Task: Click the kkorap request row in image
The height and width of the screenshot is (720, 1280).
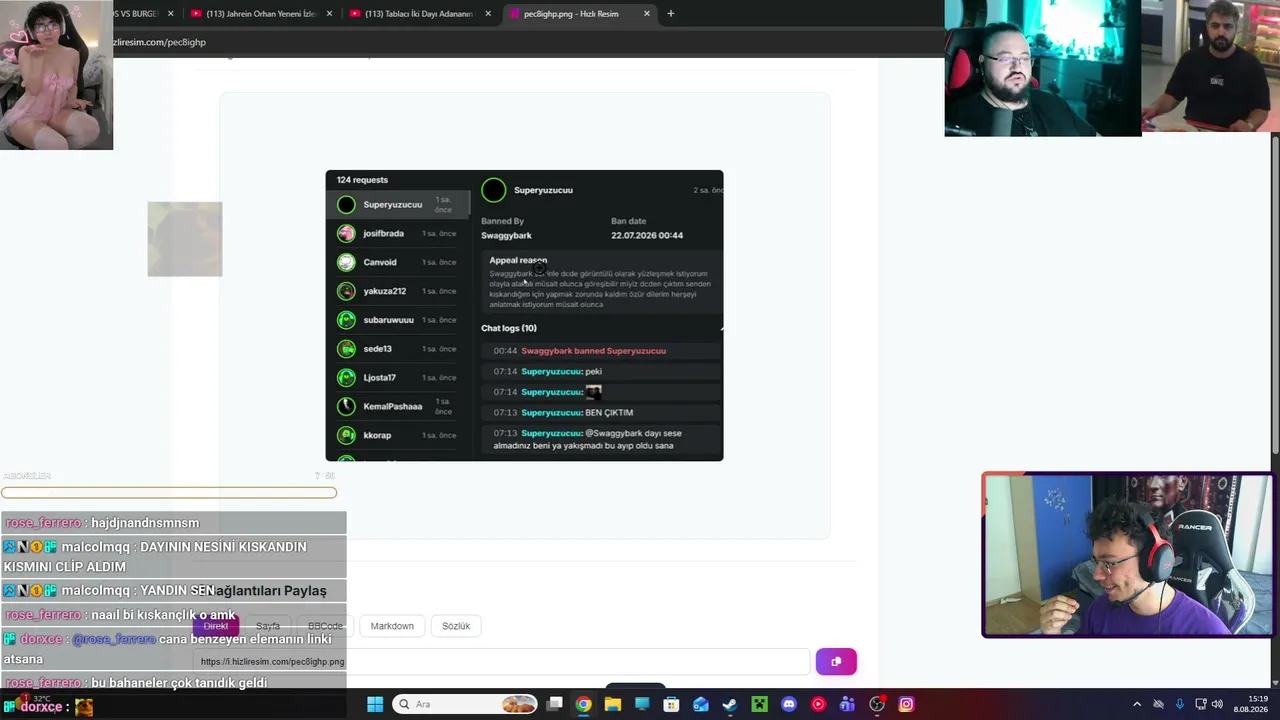Action: pyautogui.click(x=398, y=436)
